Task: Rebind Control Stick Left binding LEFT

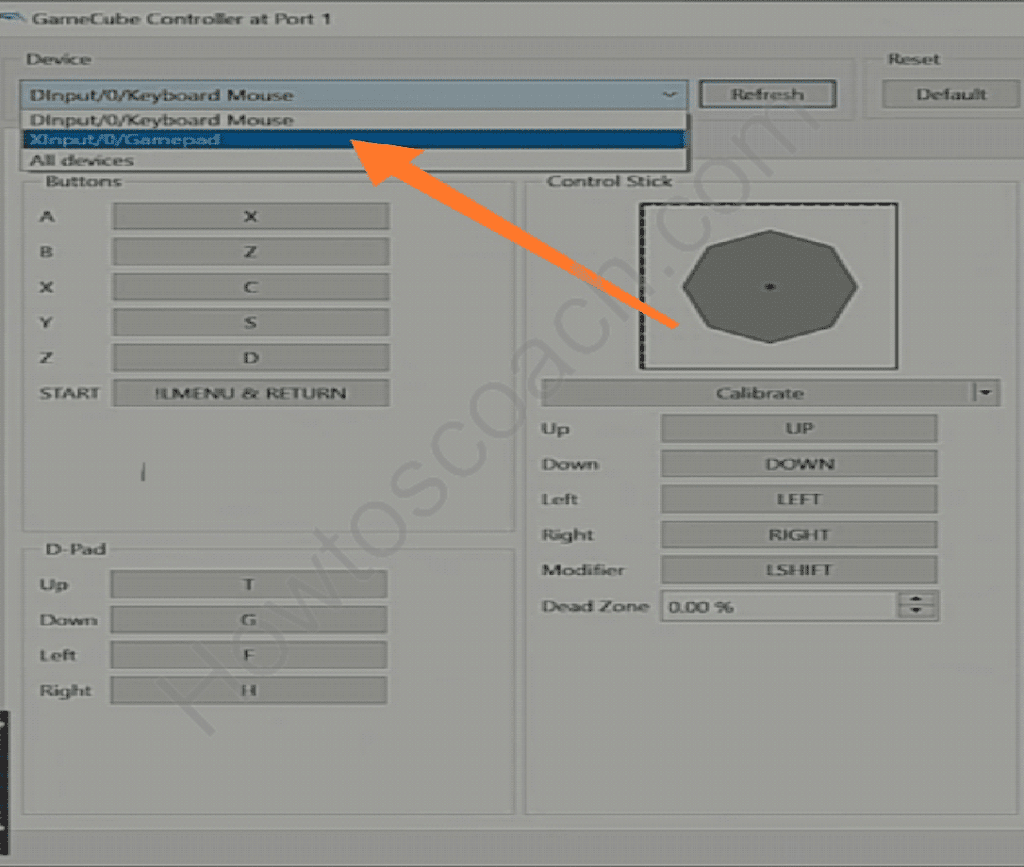Action: click(x=799, y=499)
